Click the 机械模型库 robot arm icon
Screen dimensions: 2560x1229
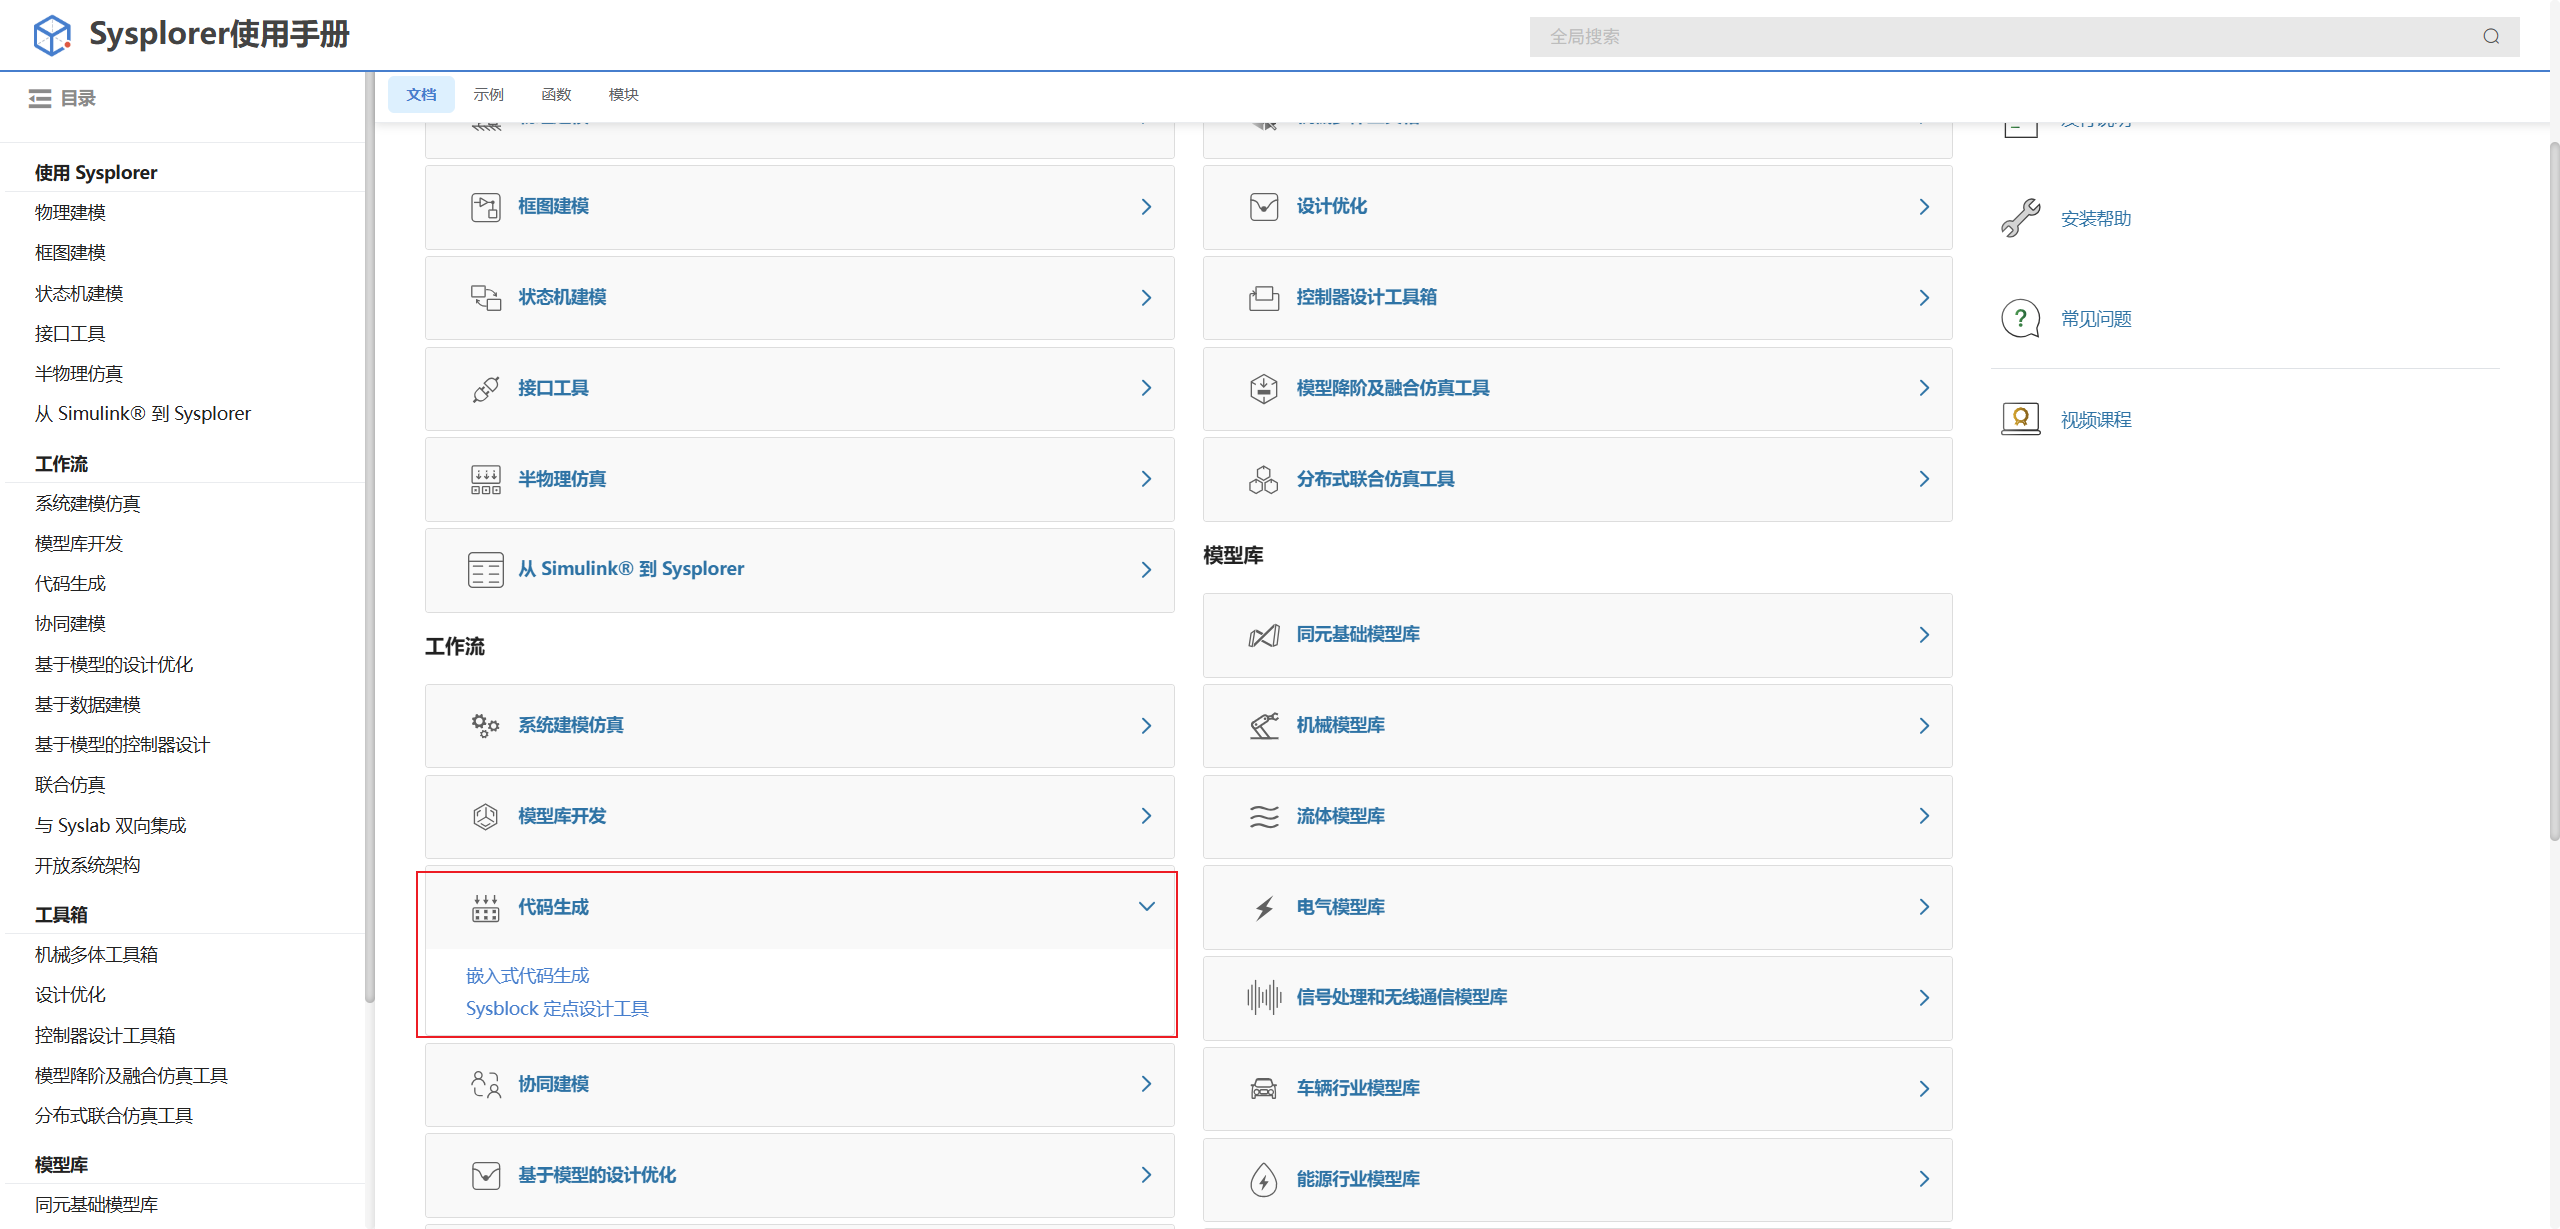[1264, 726]
